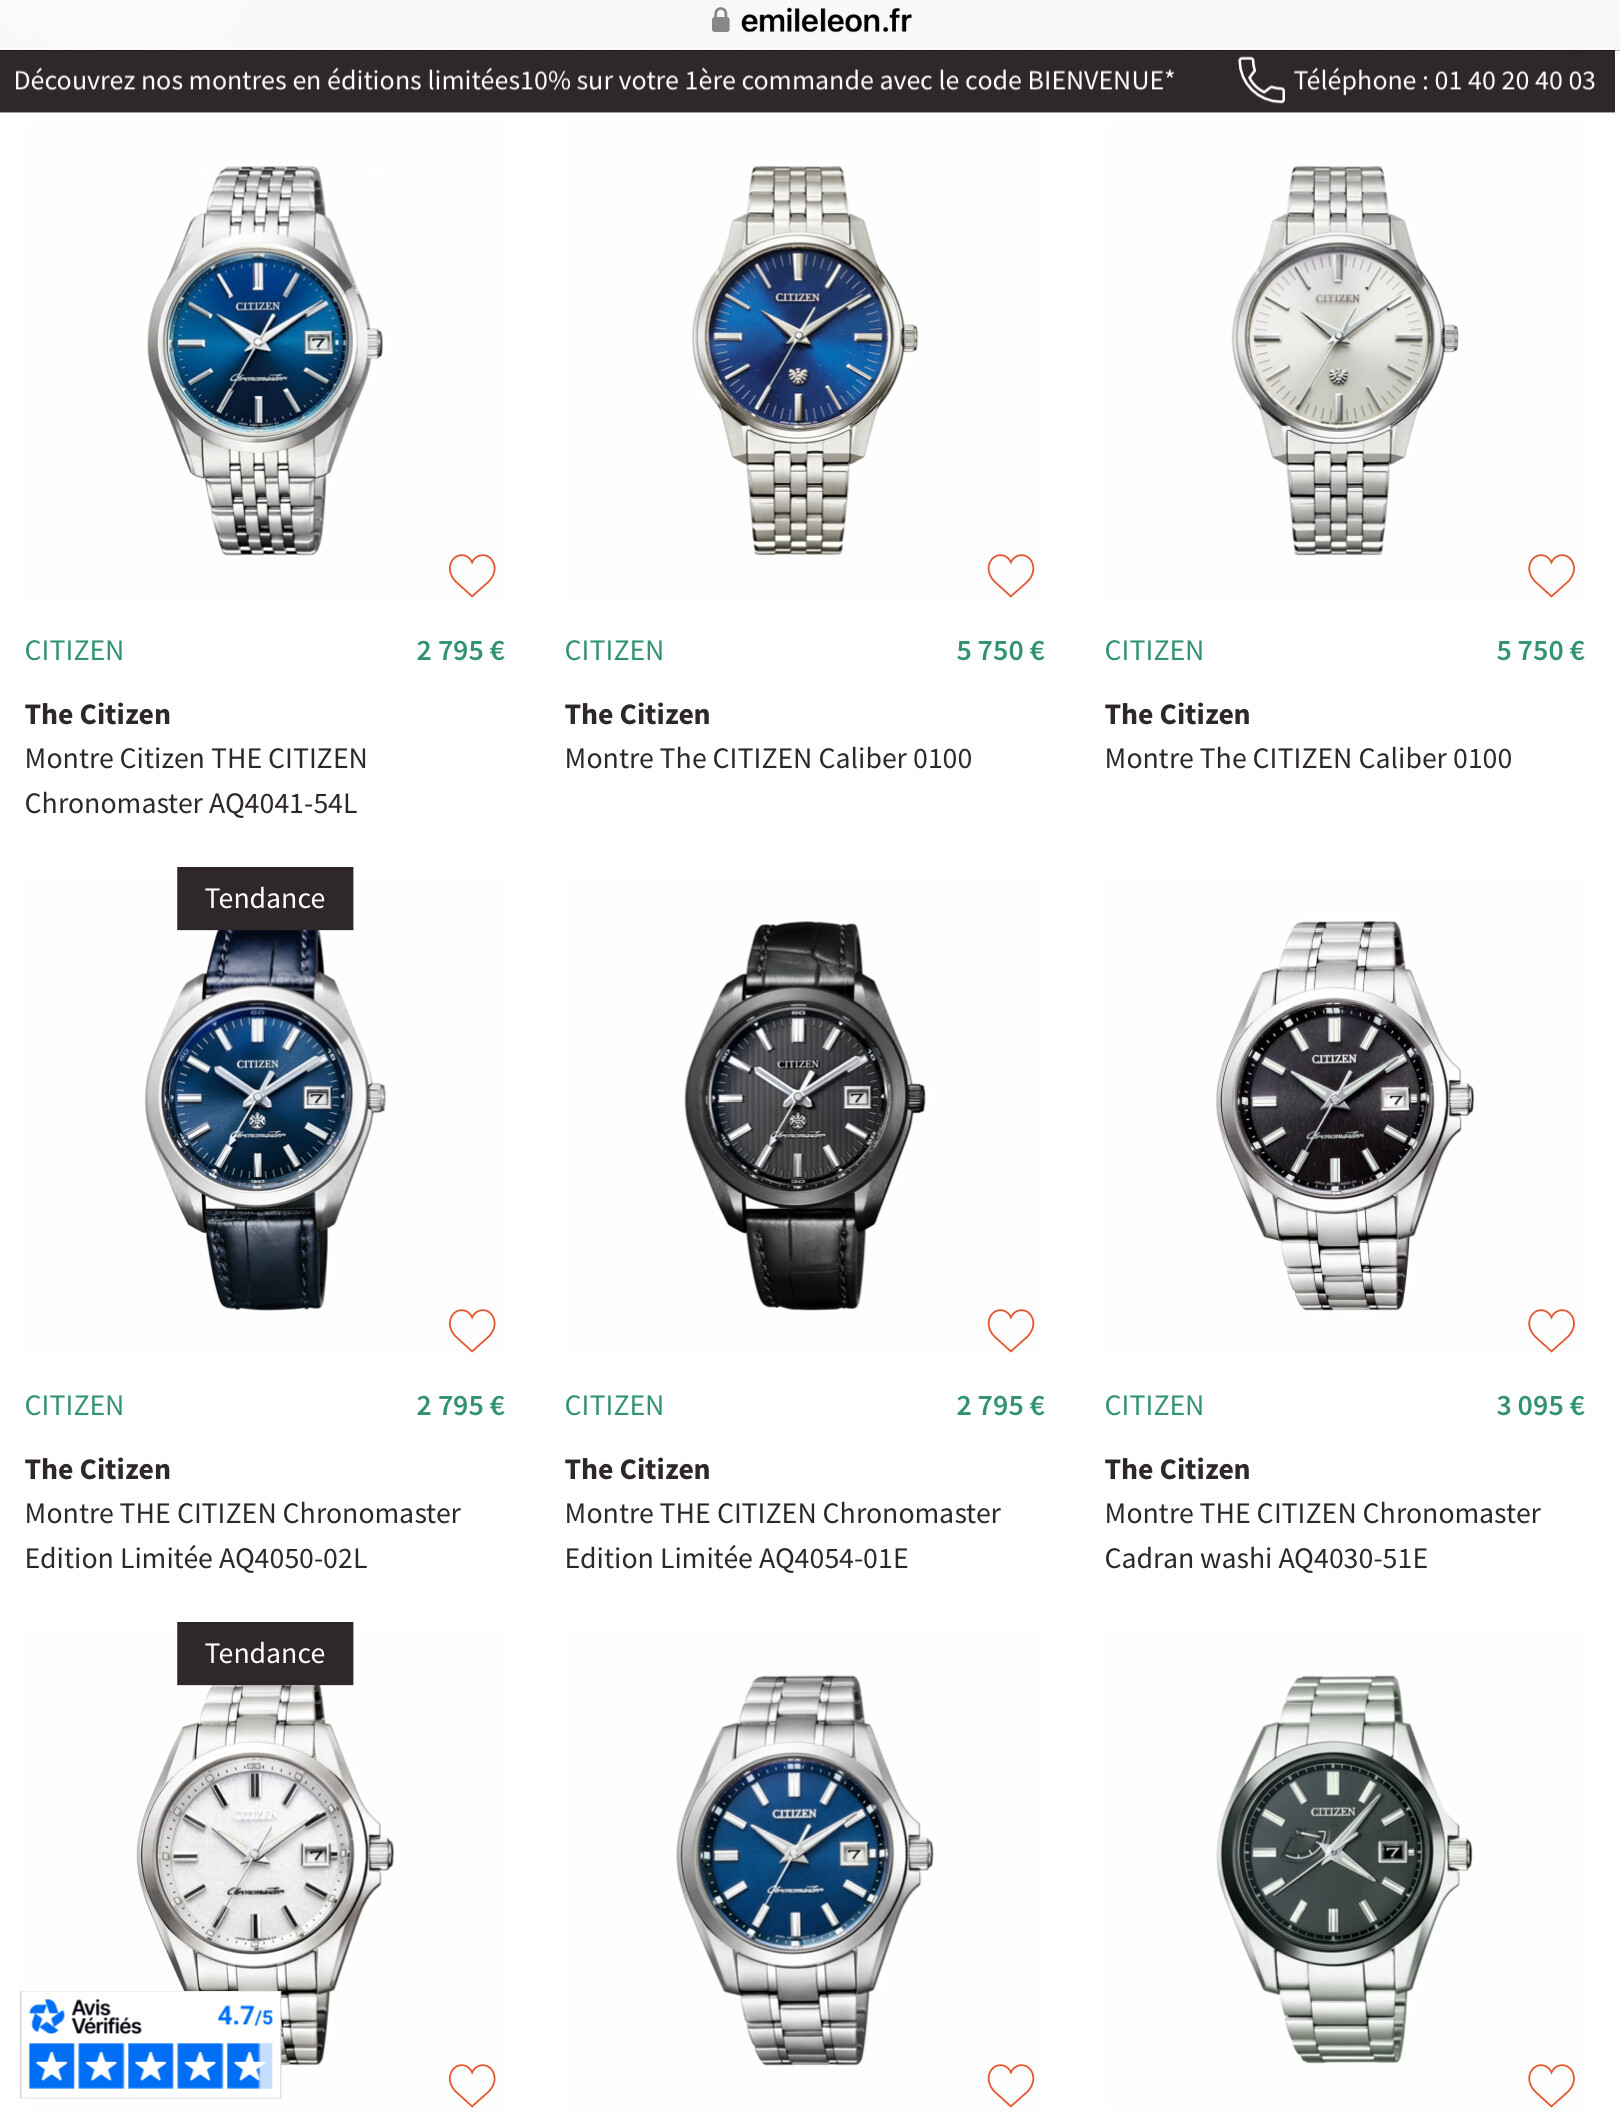The height and width of the screenshot is (2120, 1620).
Task: Open Montre Citizen Chronomaster AQ4041-54L product link
Action: (x=196, y=781)
